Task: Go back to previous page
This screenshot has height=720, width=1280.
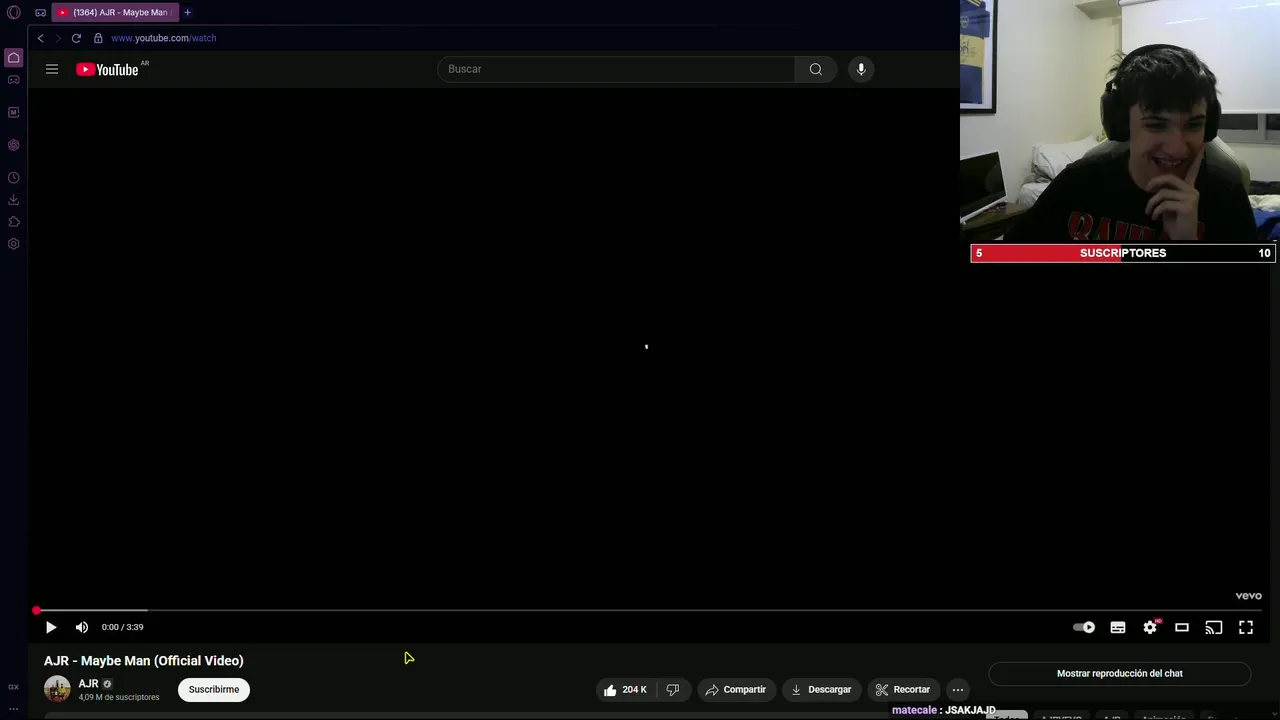Action: click(x=40, y=38)
